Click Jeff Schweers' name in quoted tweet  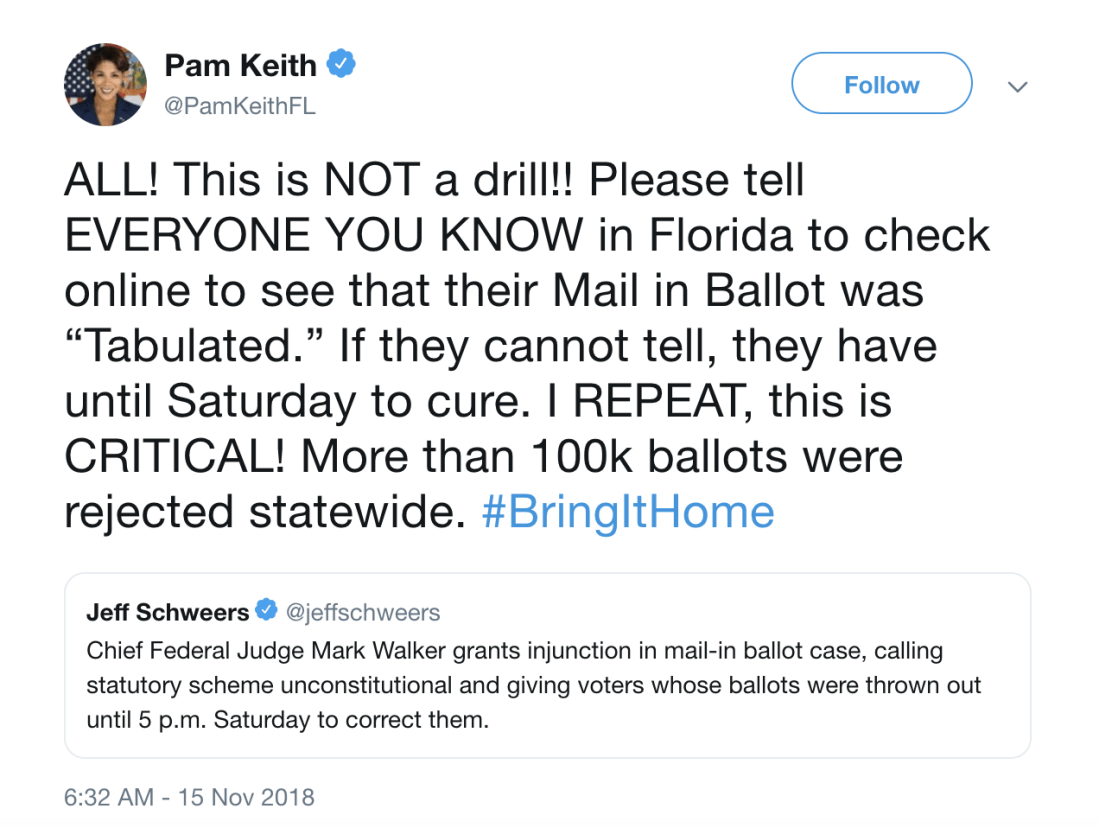point(167,611)
